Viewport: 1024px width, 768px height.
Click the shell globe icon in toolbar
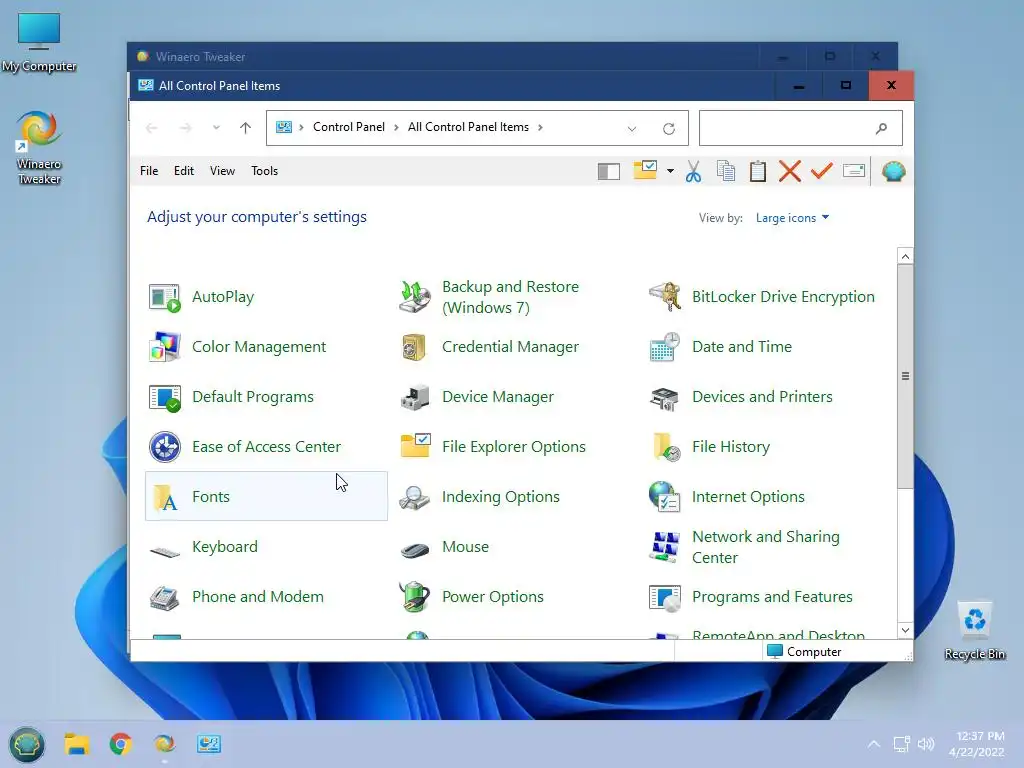[x=893, y=171]
